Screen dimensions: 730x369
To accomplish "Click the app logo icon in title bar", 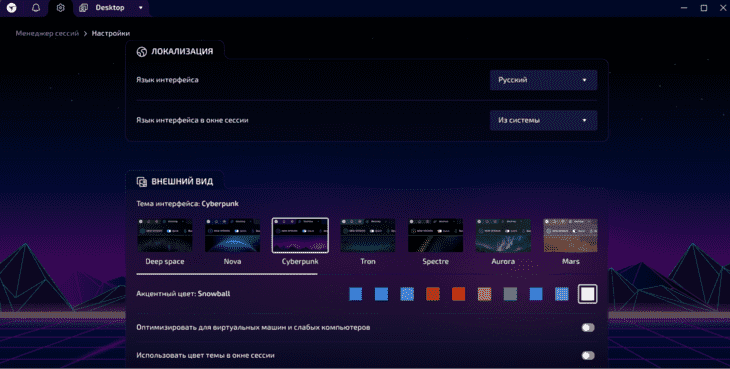I will pos(12,8).
